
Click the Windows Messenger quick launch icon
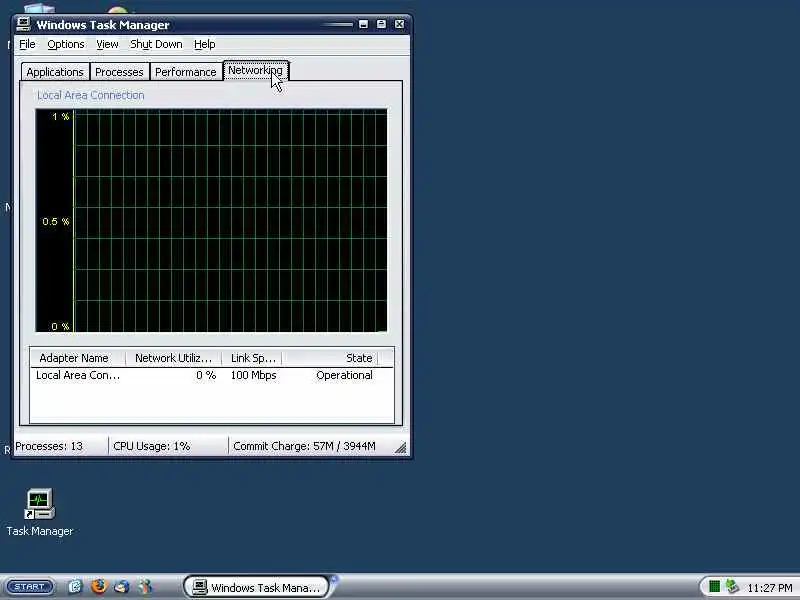145,587
